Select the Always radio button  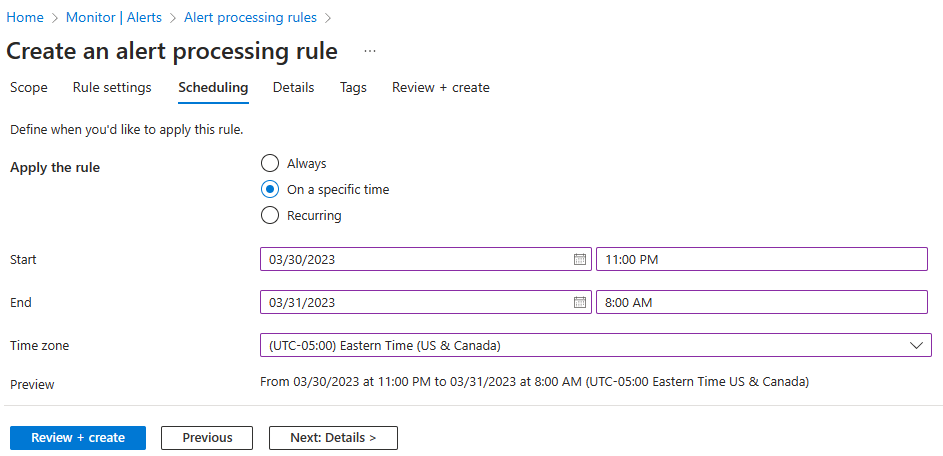[x=269, y=163]
